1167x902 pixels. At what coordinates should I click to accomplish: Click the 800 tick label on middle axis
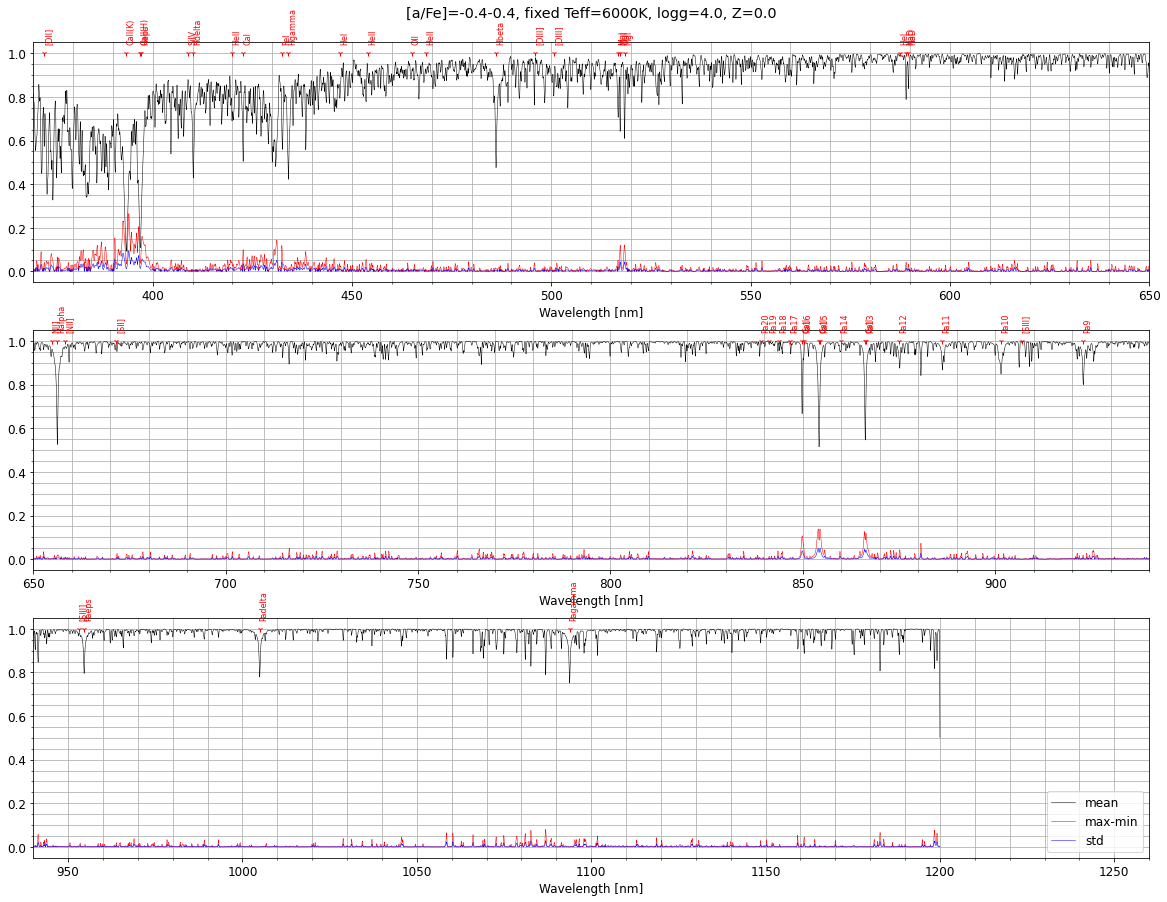[610, 583]
